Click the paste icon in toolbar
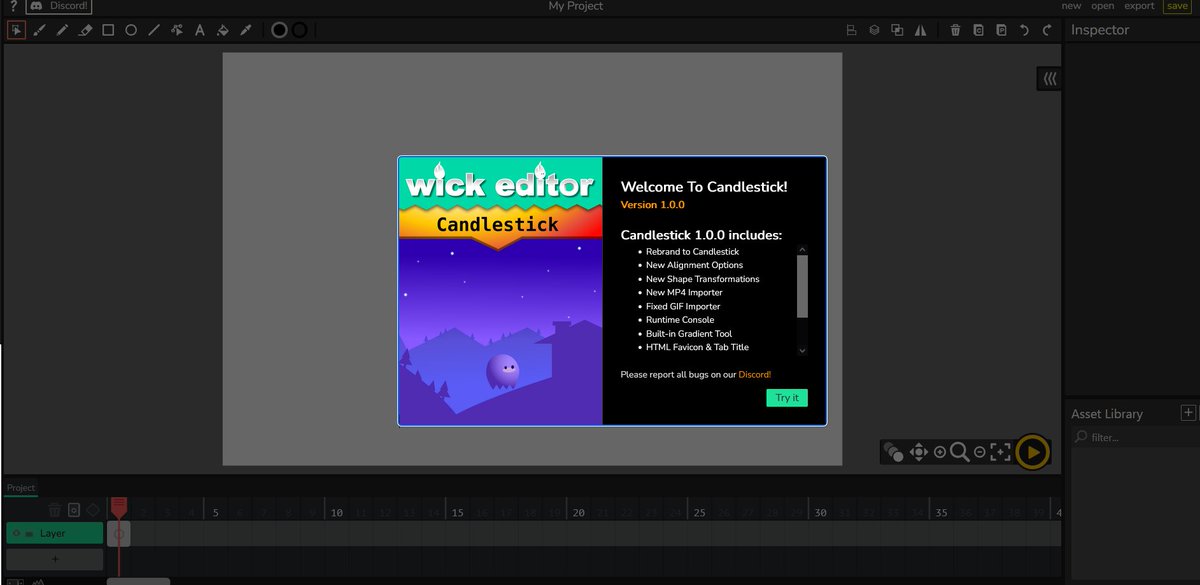This screenshot has height=585, width=1200. coord(1001,30)
